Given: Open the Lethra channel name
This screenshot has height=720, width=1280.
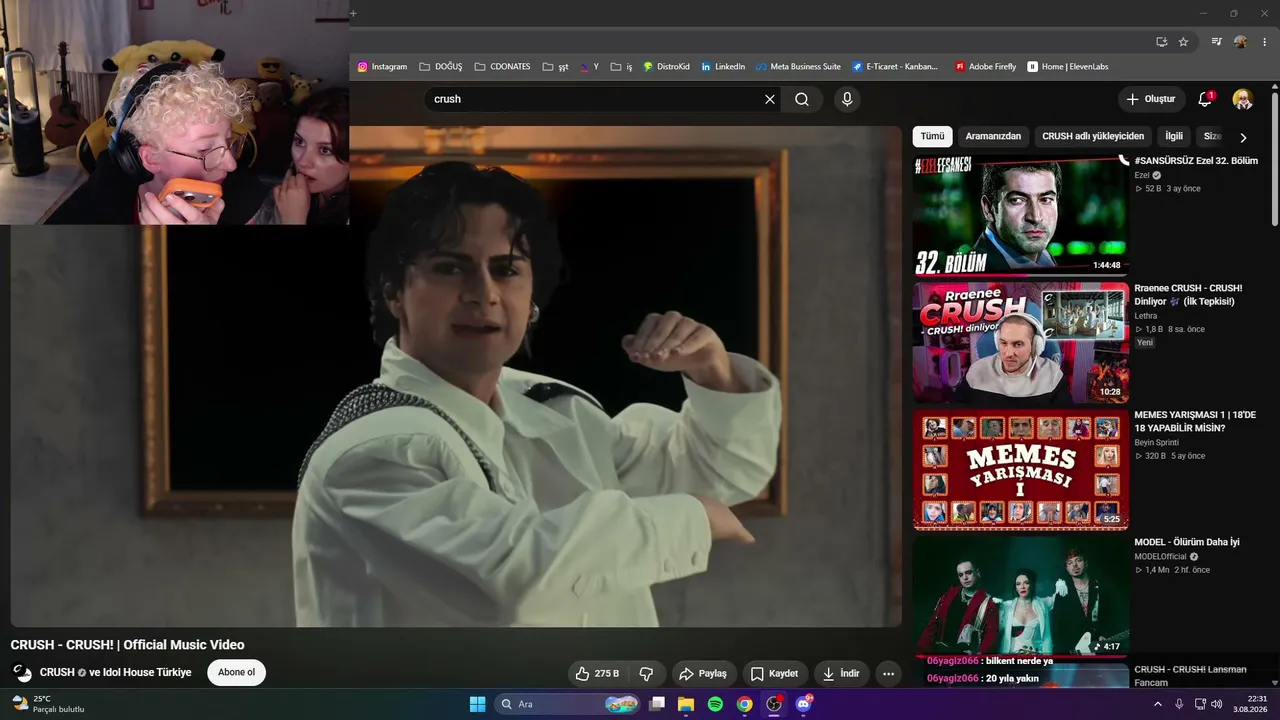Looking at the screenshot, I should pyautogui.click(x=1146, y=316).
